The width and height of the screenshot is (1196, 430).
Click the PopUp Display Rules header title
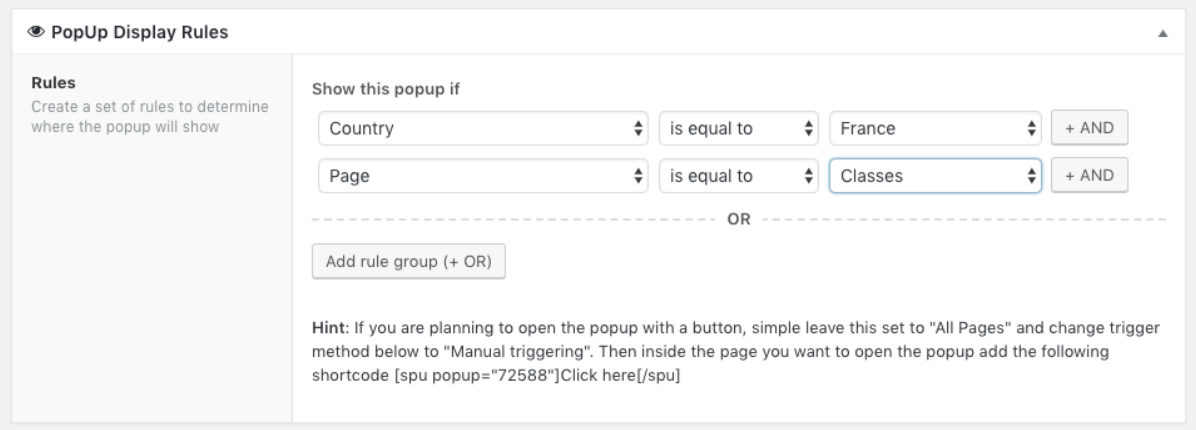135,33
